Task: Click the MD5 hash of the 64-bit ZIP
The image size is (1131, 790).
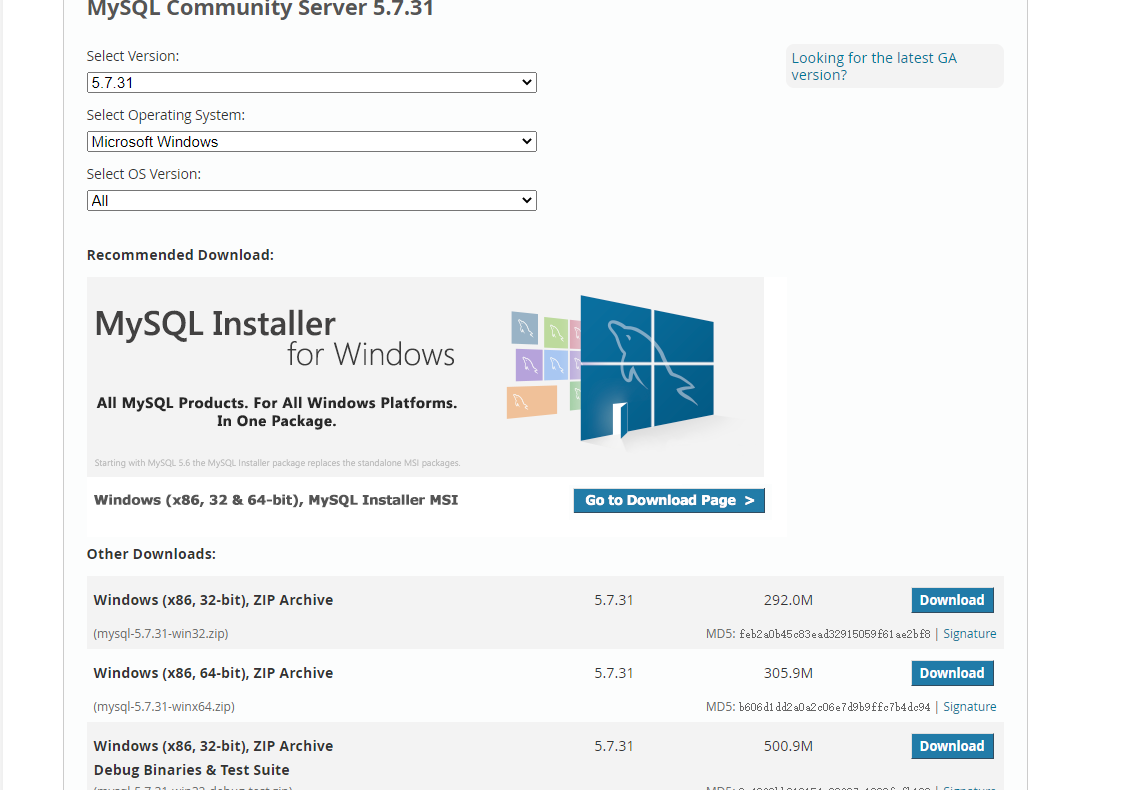Action: [835, 707]
